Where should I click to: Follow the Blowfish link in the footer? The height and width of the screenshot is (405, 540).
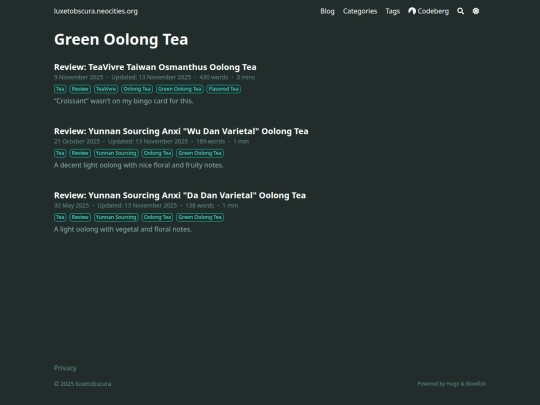476,384
